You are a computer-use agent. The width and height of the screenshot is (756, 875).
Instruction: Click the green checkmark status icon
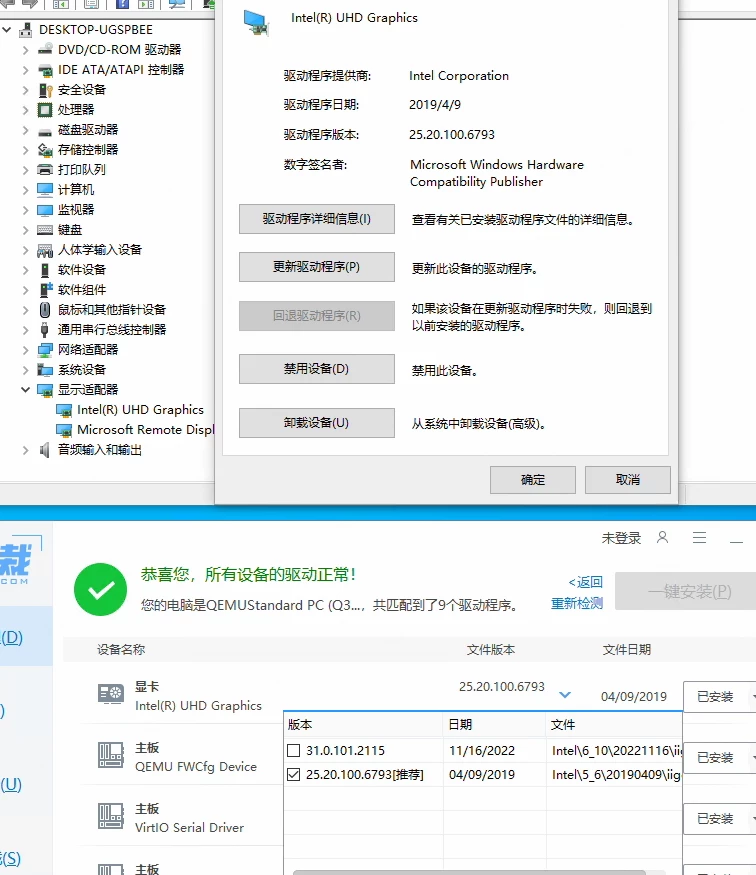click(100, 589)
